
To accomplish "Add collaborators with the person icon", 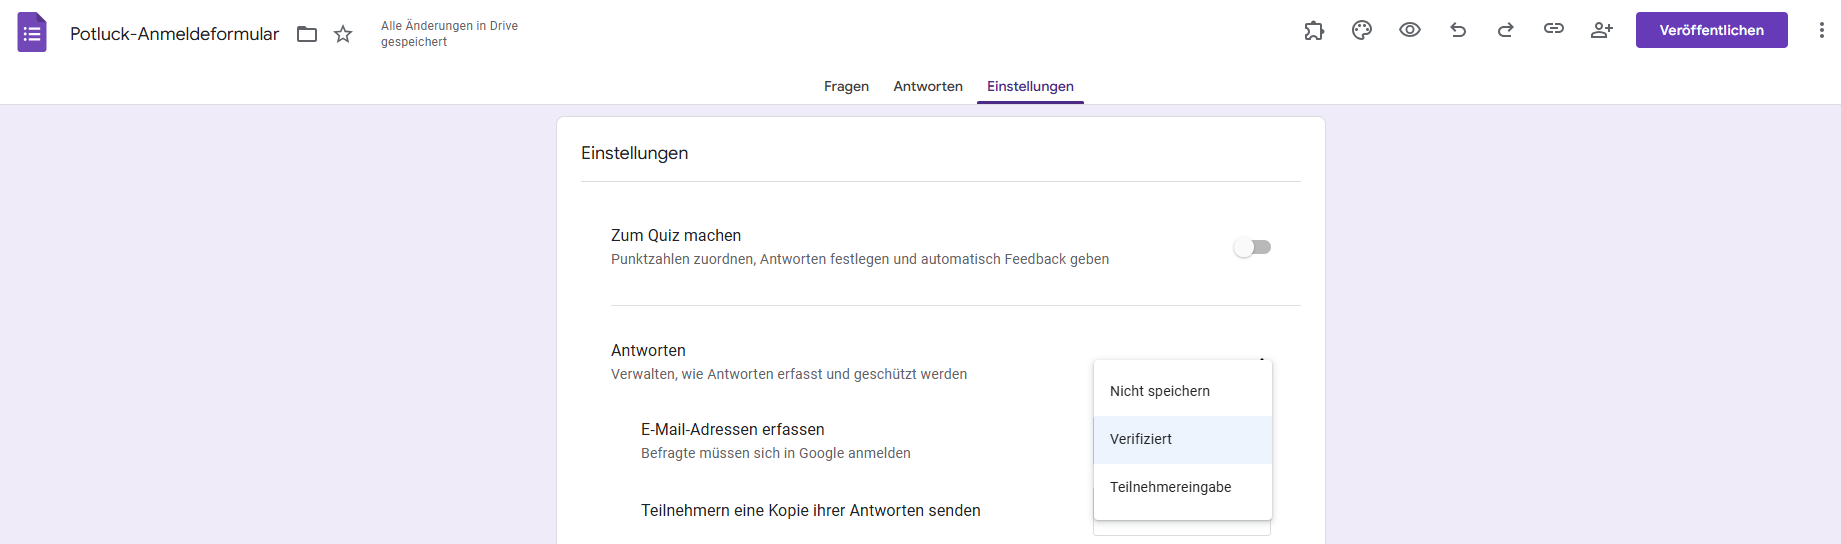I will (x=1602, y=30).
